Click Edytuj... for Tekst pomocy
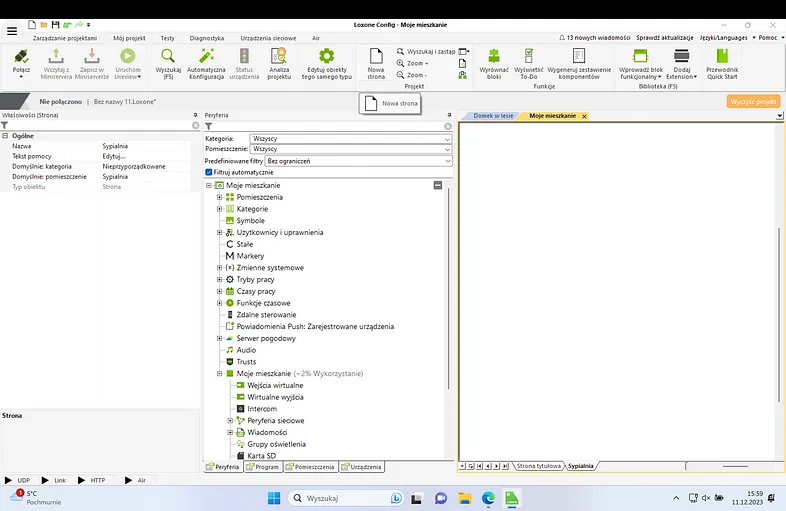Image resolution: width=786 pixels, height=511 pixels. [114, 156]
